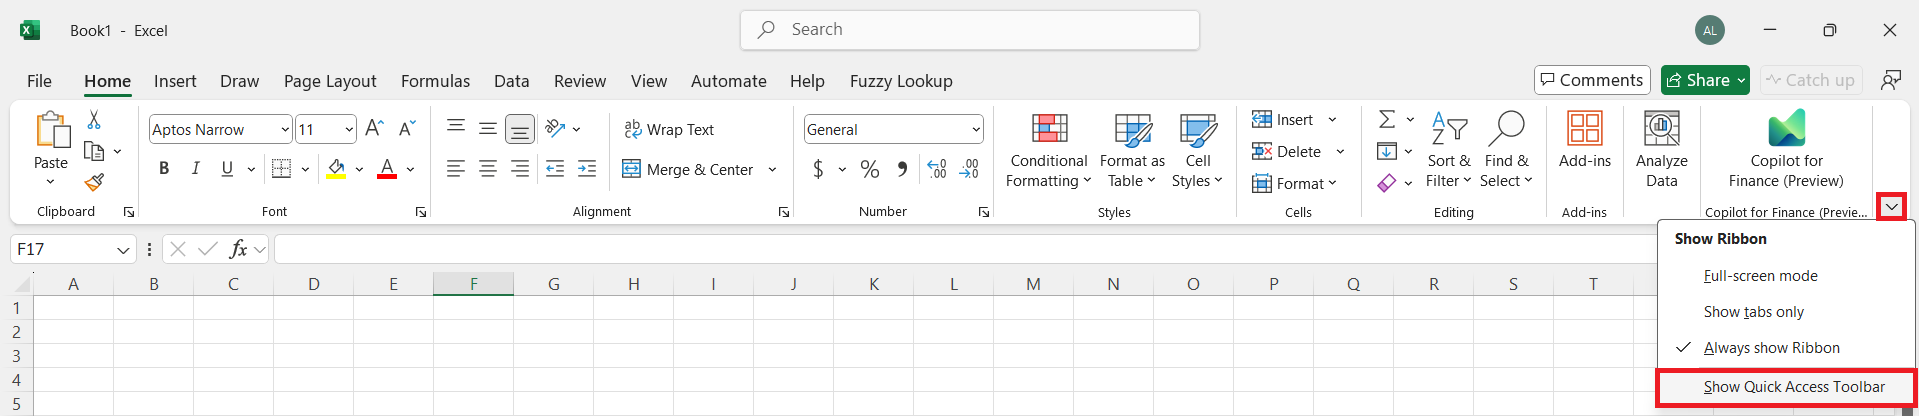Select Show Quick Access Toolbar
Image resolution: width=1919 pixels, height=416 pixels.
(x=1786, y=387)
